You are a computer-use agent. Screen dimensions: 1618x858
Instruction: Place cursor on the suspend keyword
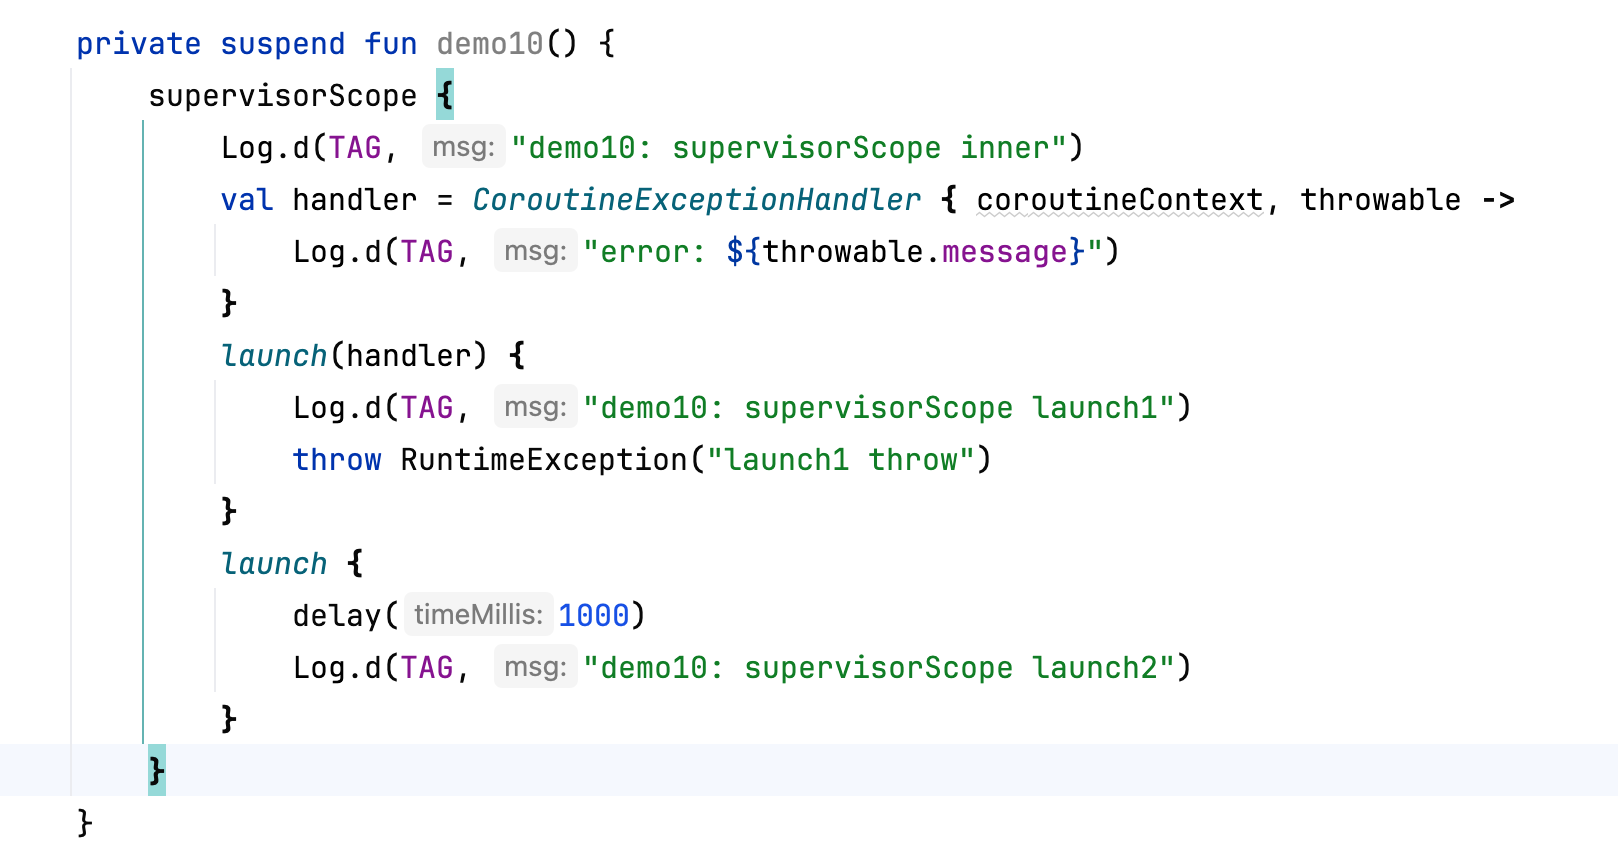(x=282, y=44)
